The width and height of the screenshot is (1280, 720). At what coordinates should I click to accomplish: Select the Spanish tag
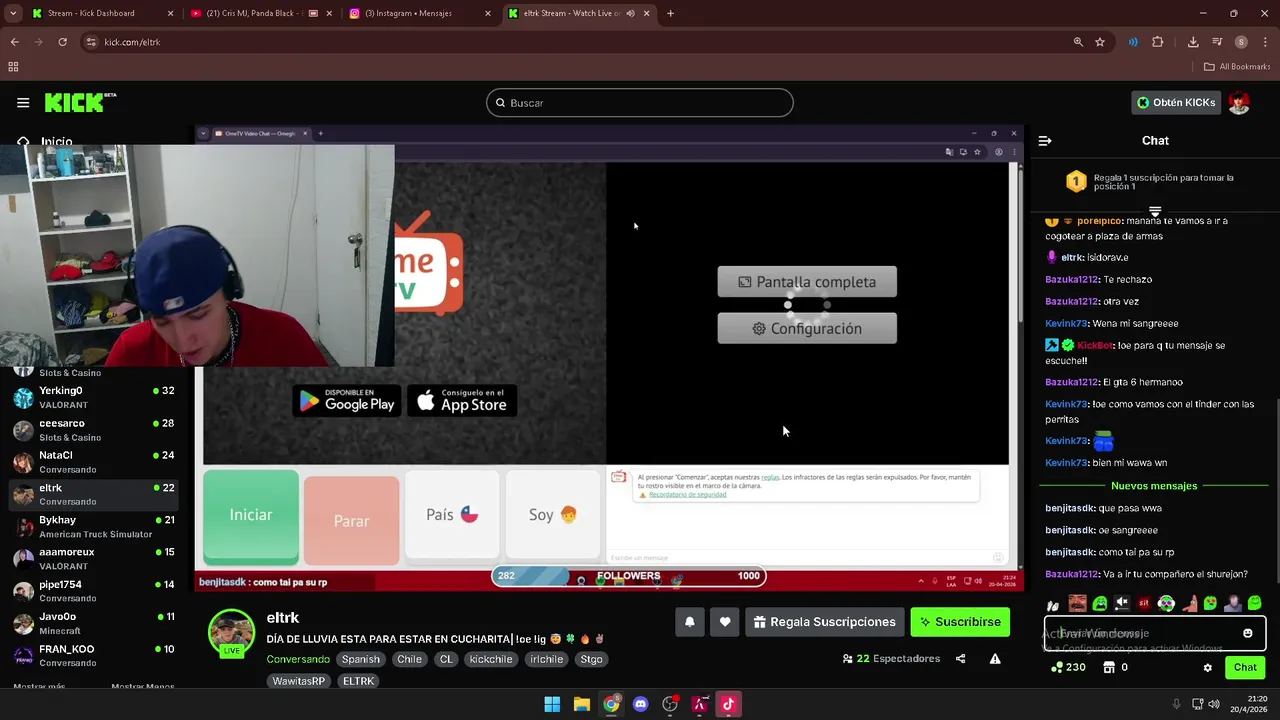point(361,659)
